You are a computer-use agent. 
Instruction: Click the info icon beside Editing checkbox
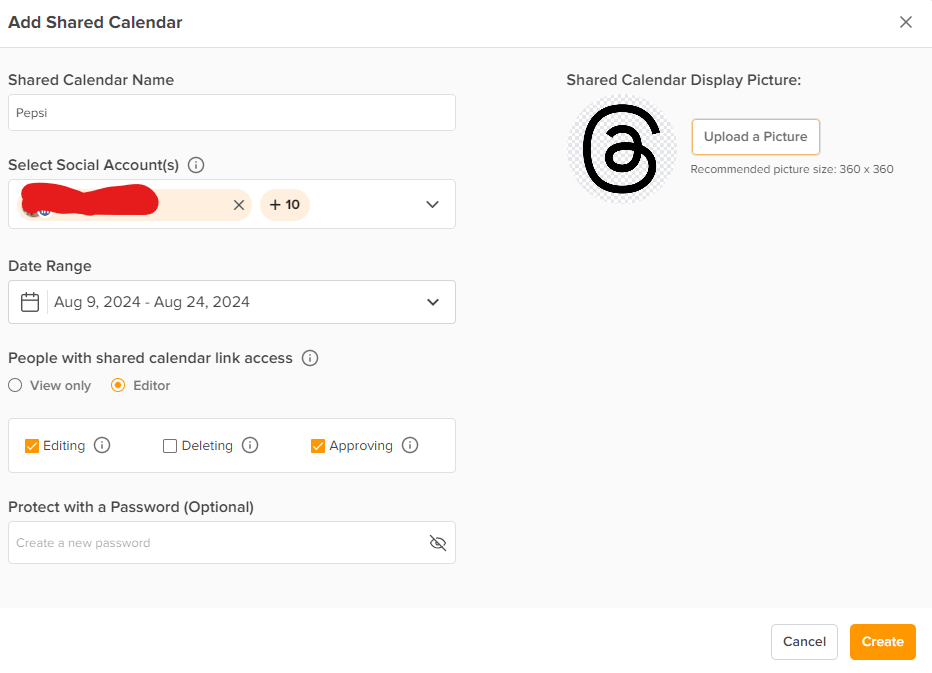(x=102, y=445)
